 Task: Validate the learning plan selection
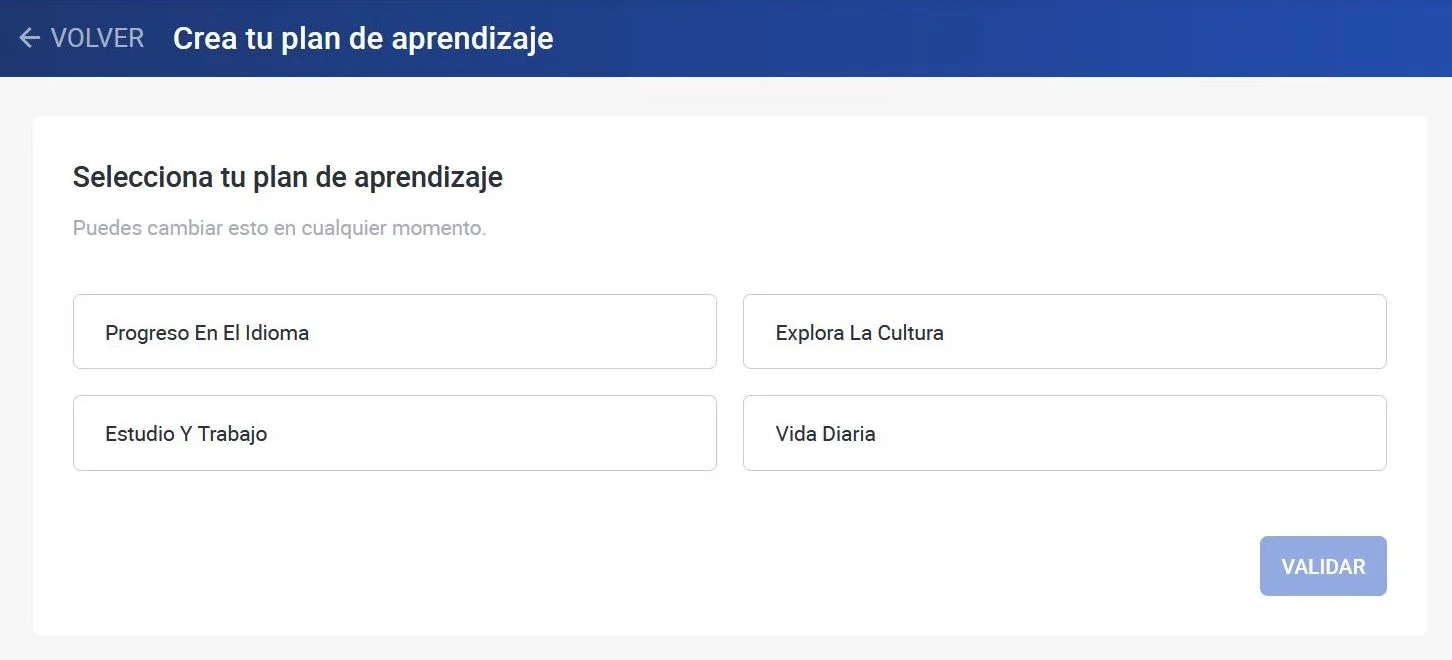click(x=1322, y=566)
